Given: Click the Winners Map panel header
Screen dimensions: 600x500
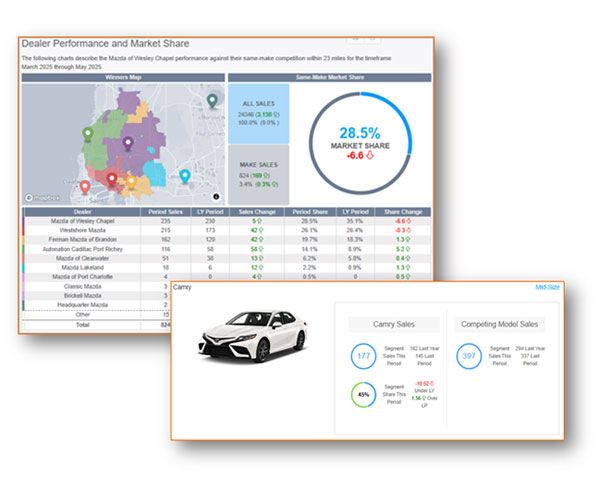Looking at the screenshot, I should [123, 77].
